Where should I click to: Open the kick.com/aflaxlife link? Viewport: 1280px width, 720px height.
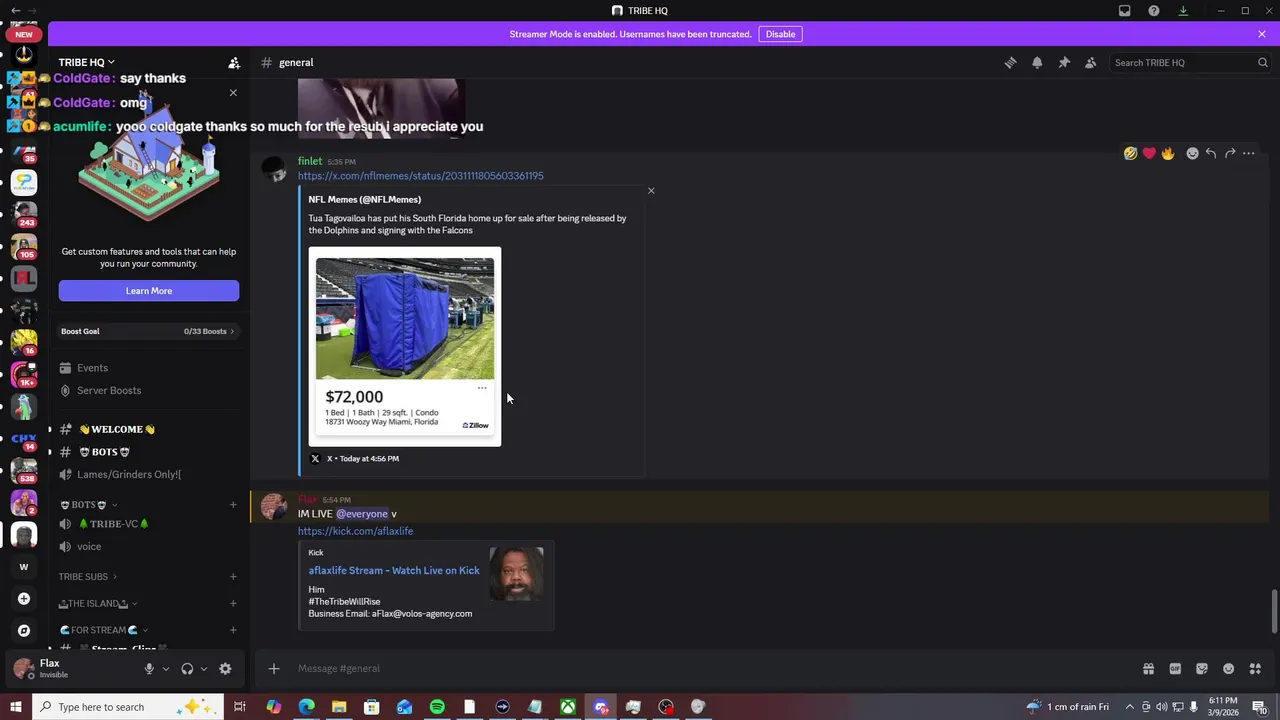tap(355, 531)
